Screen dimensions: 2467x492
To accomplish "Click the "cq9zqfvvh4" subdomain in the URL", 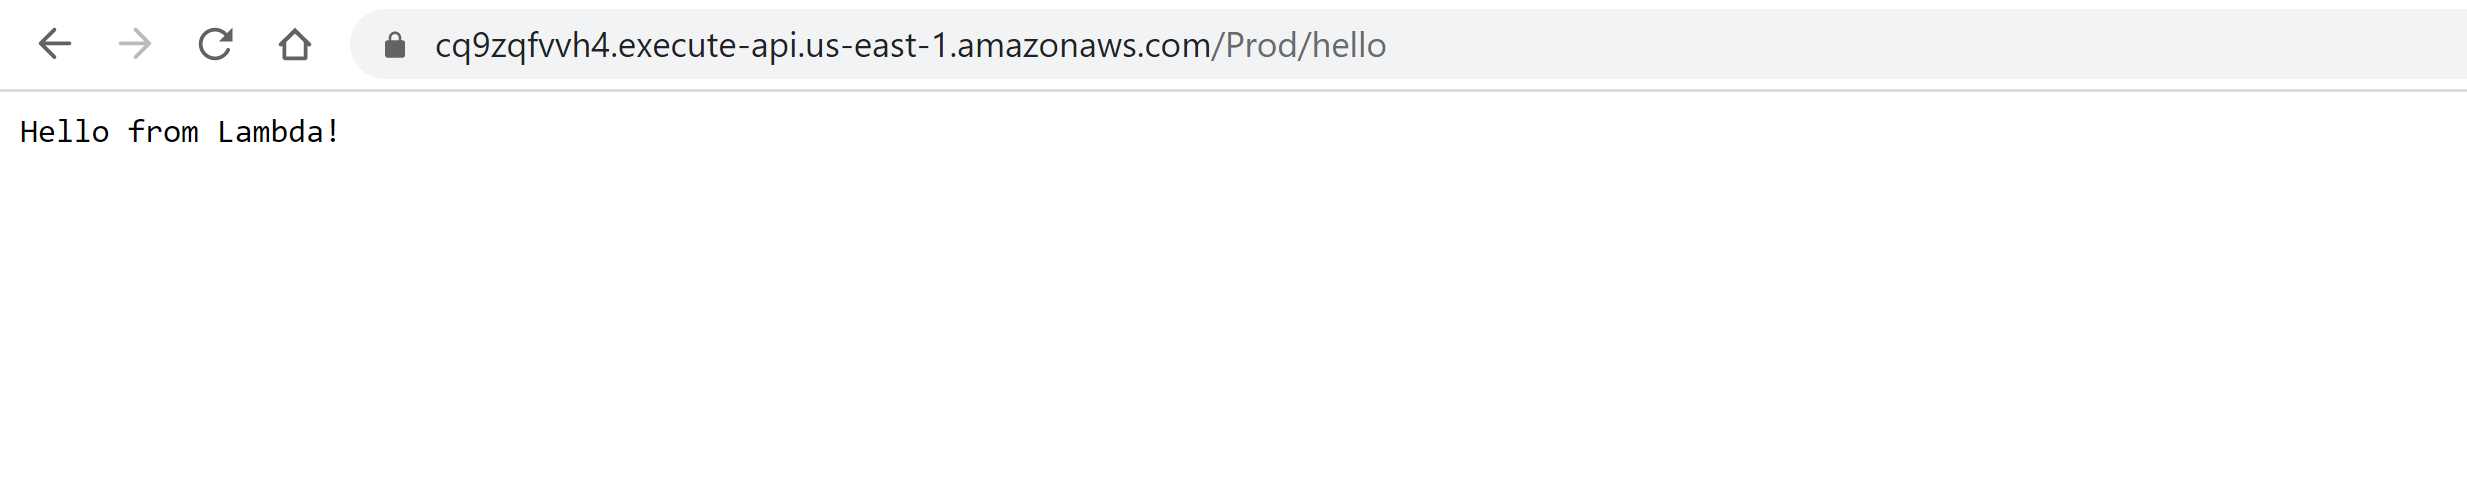I will 522,46.
